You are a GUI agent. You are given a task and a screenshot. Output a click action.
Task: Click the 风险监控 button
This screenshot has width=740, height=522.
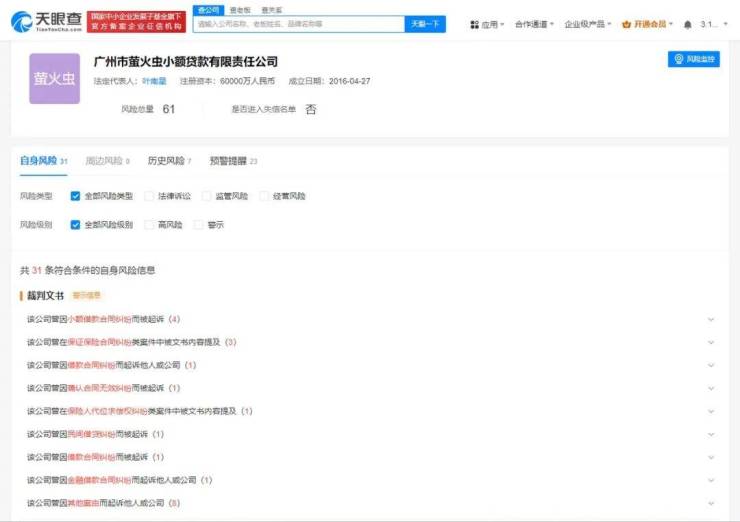(x=694, y=59)
